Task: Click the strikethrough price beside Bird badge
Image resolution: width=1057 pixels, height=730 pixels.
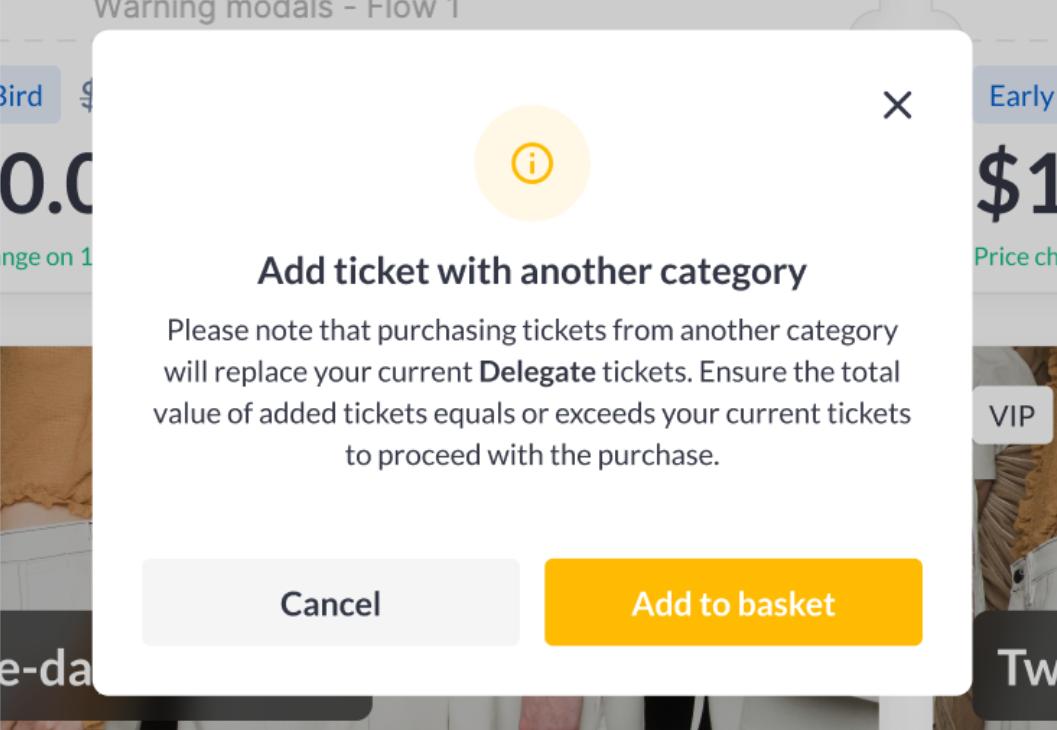Action: pyautogui.click(x=86, y=96)
